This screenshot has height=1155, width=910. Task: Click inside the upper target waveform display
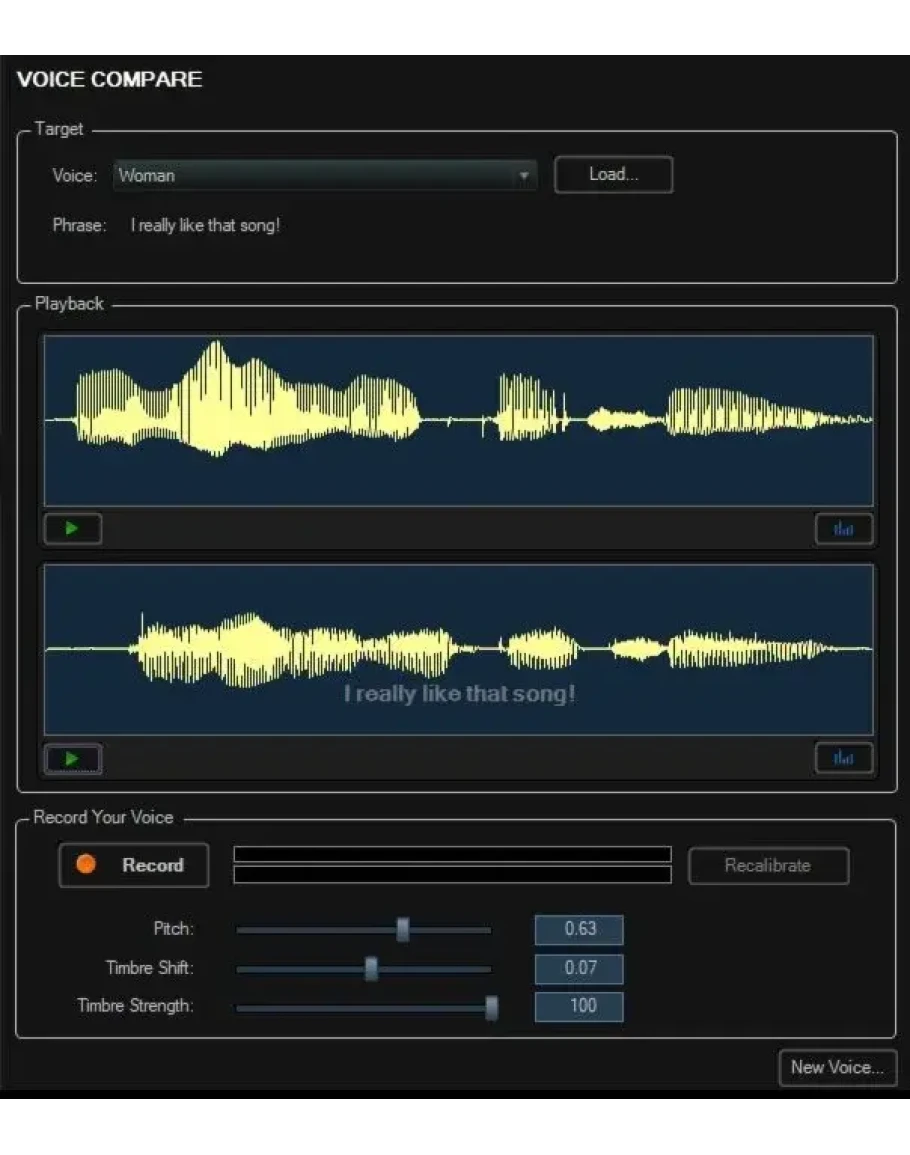point(458,420)
